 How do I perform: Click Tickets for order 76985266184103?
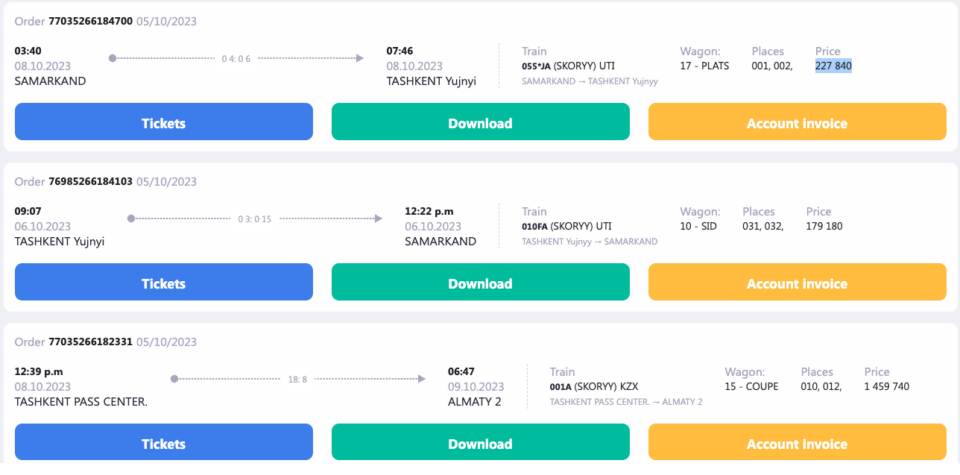[x=164, y=283]
